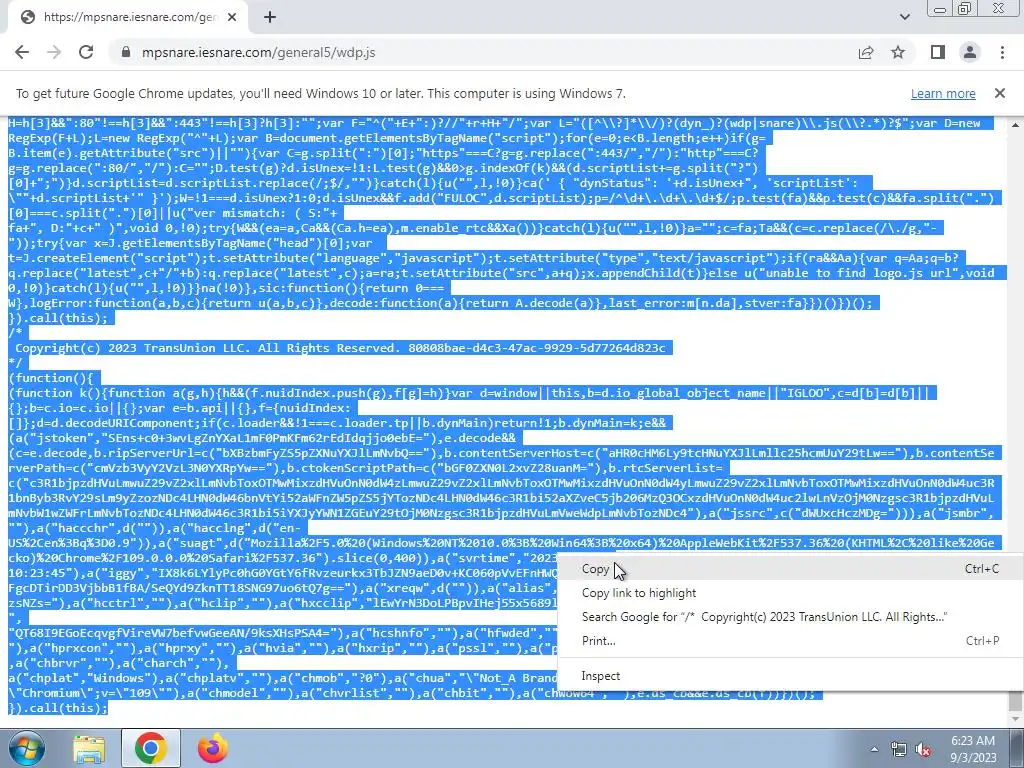Show hidden system tray icons
This screenshot has width=1024, height=768.
pyautogui.click(x=874, y=749)
